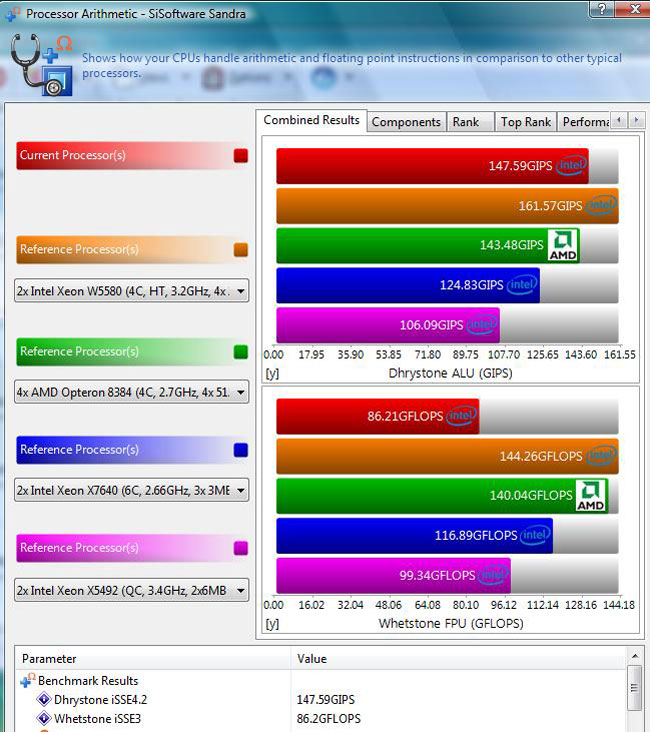Screen dimensions: 650x732
Task: Click the title bar application icon
Action: (x=11, y=14)
